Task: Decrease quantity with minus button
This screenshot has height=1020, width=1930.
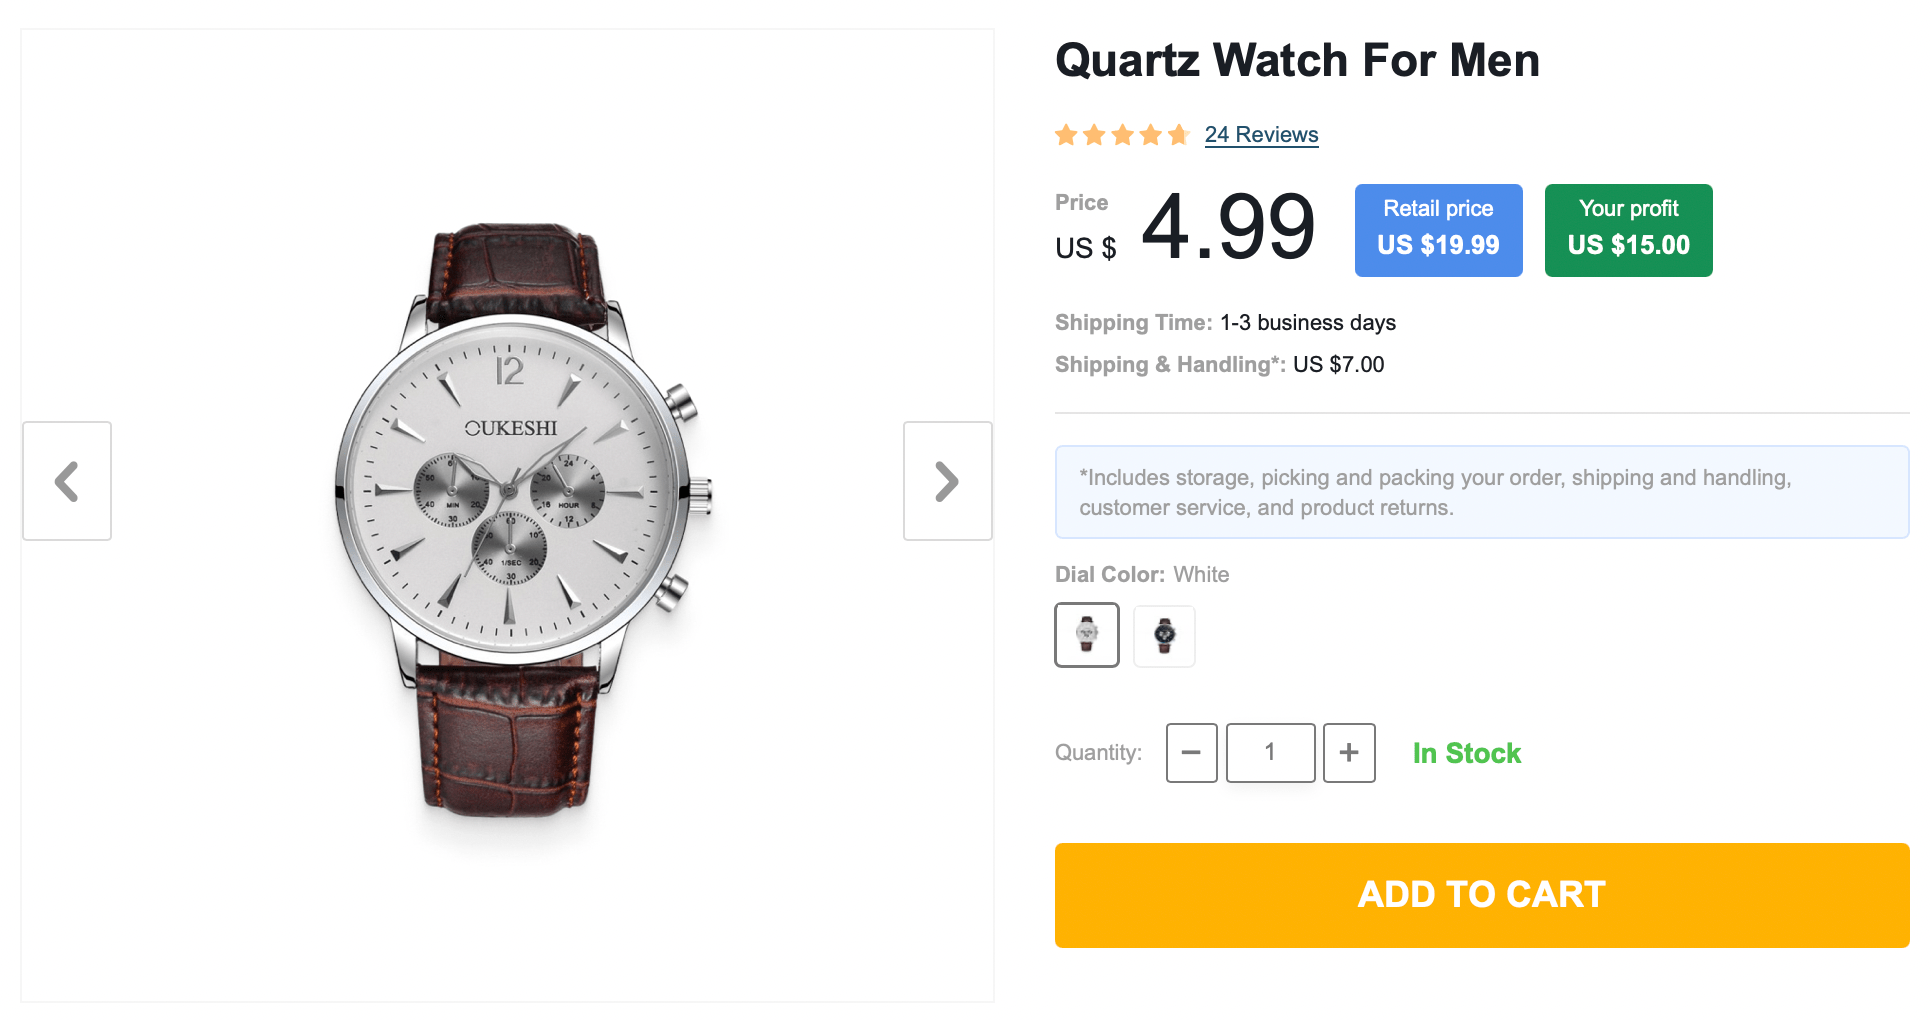Action: (x=1191, y=753)
